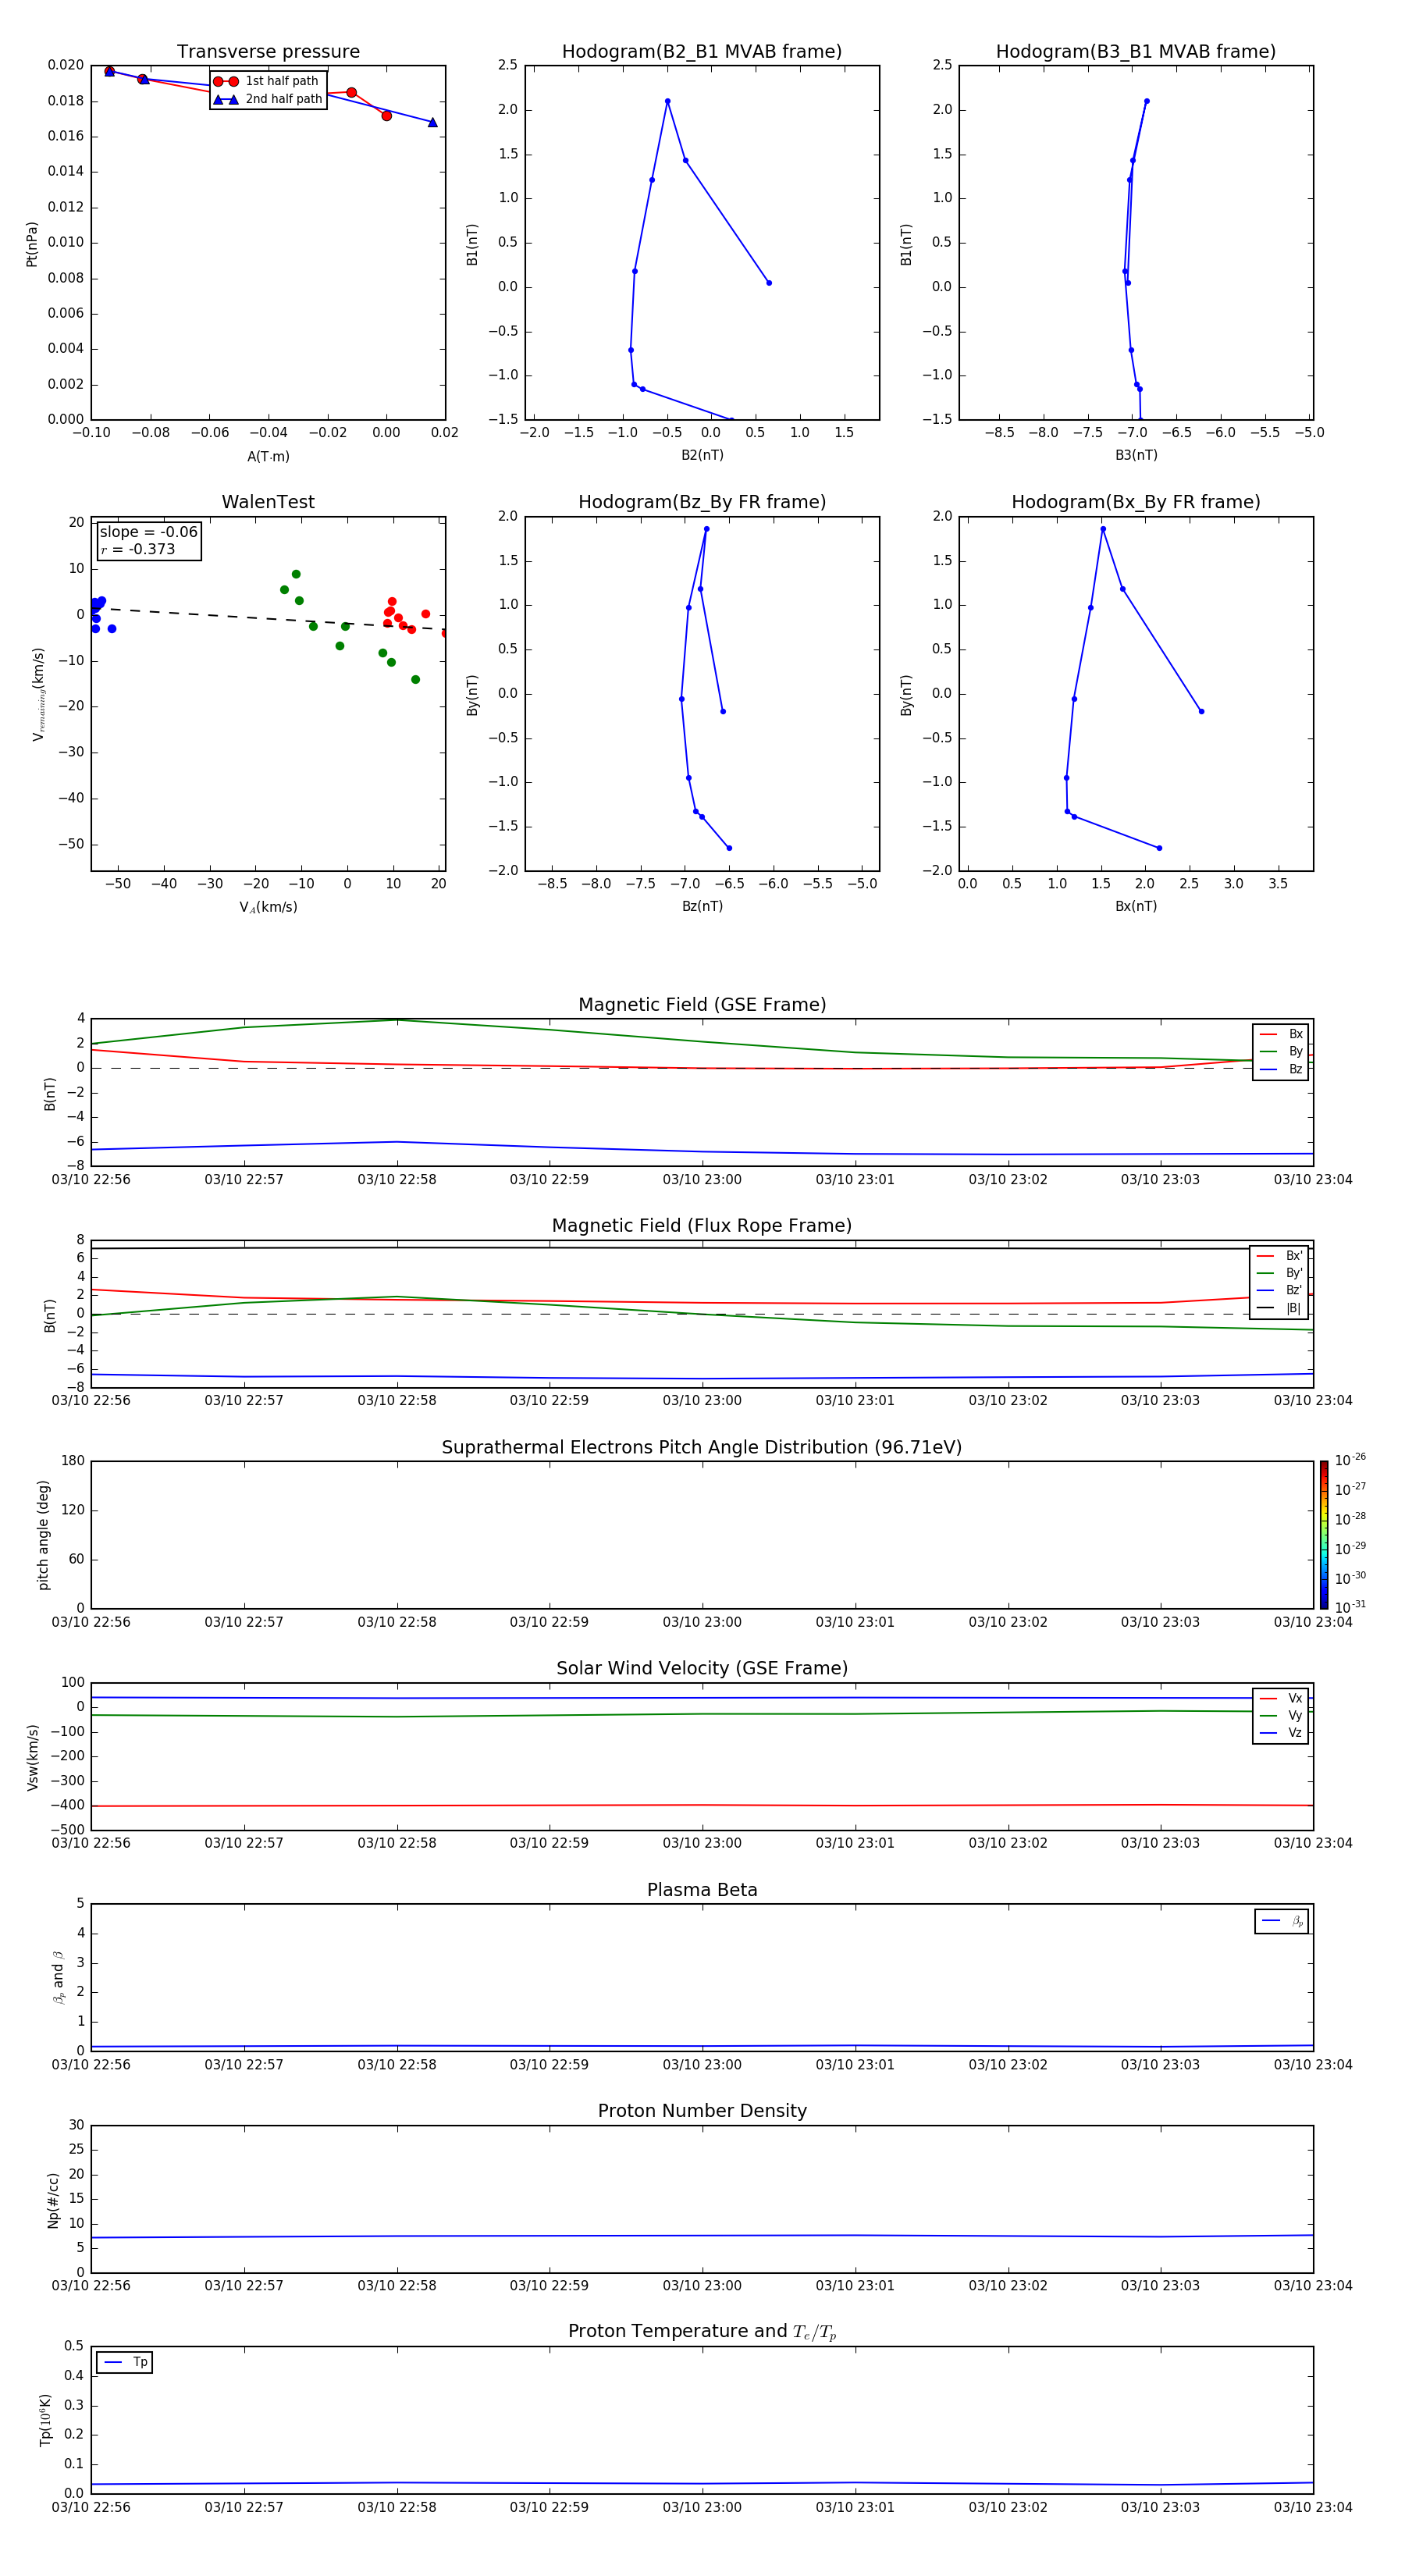Click the pitch angle colorbar
The image size is (1405, 2576).
1324,1535
